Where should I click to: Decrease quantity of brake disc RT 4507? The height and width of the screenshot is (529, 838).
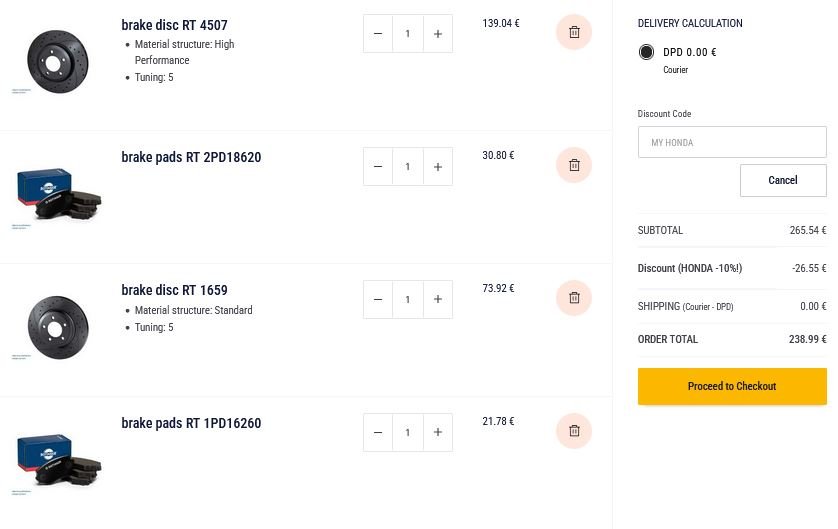click(378, 34)
